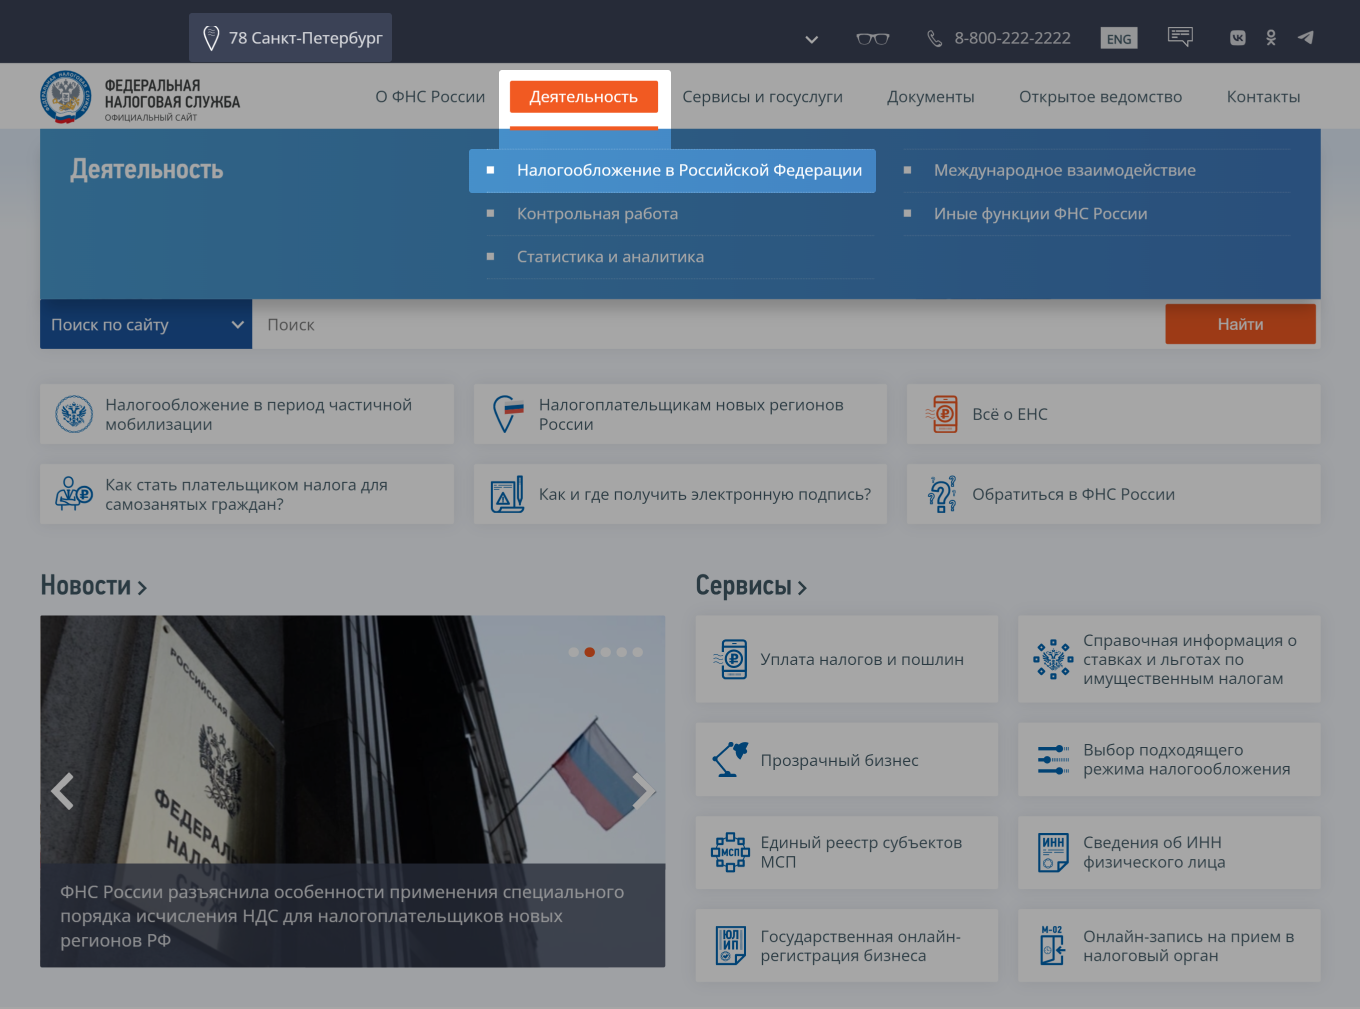
Task: Go to previous news slide arrow
Action: (x=63, y=791)
